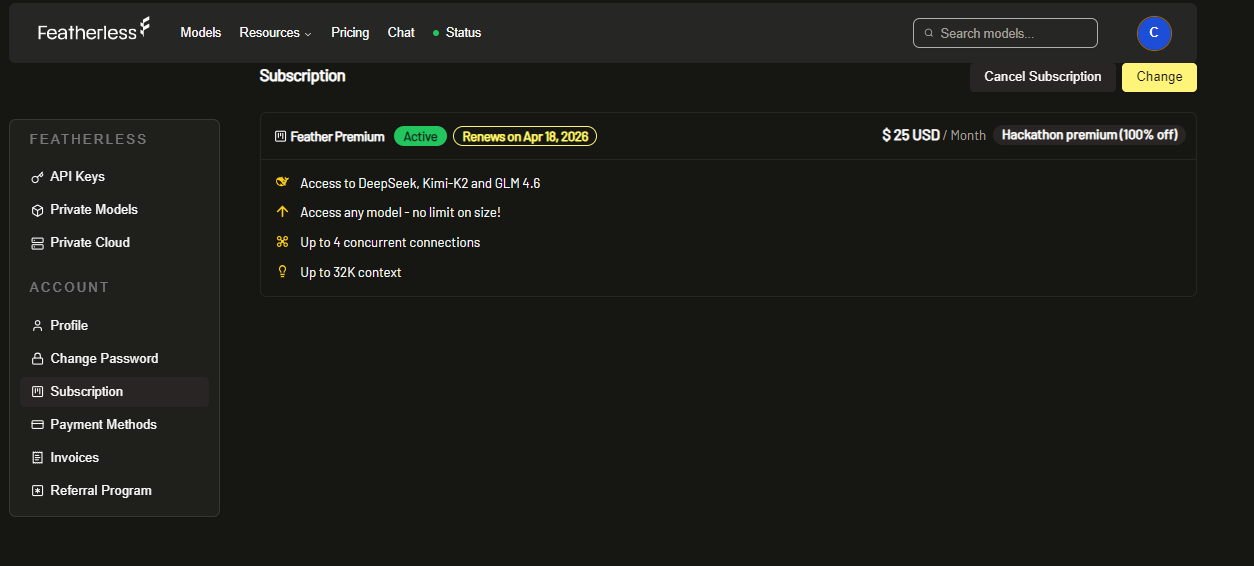The image size is (1254, 566).
Task: Click the Hackathon premium discount badge
Action: click(1090, 135)
